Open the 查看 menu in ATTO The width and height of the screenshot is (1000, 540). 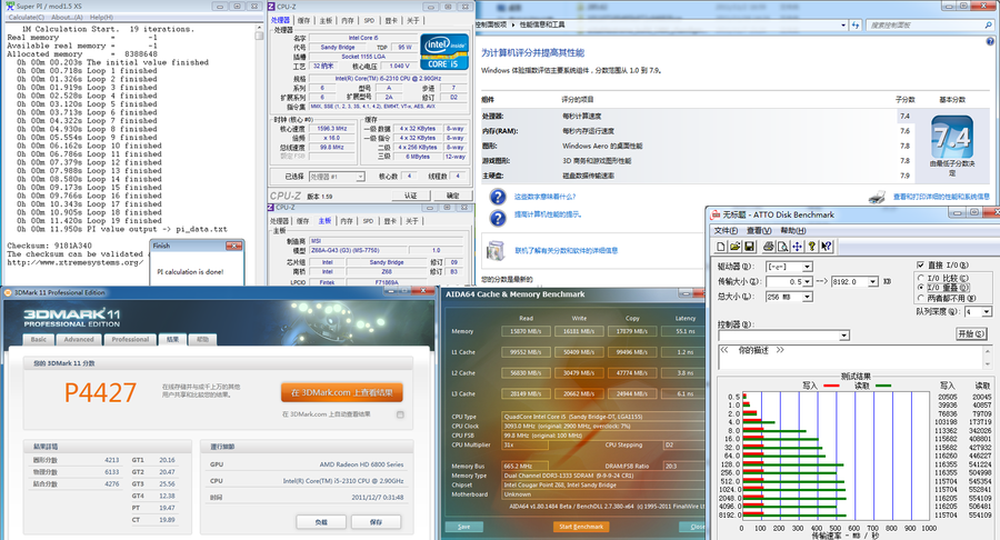pos(758,230)
